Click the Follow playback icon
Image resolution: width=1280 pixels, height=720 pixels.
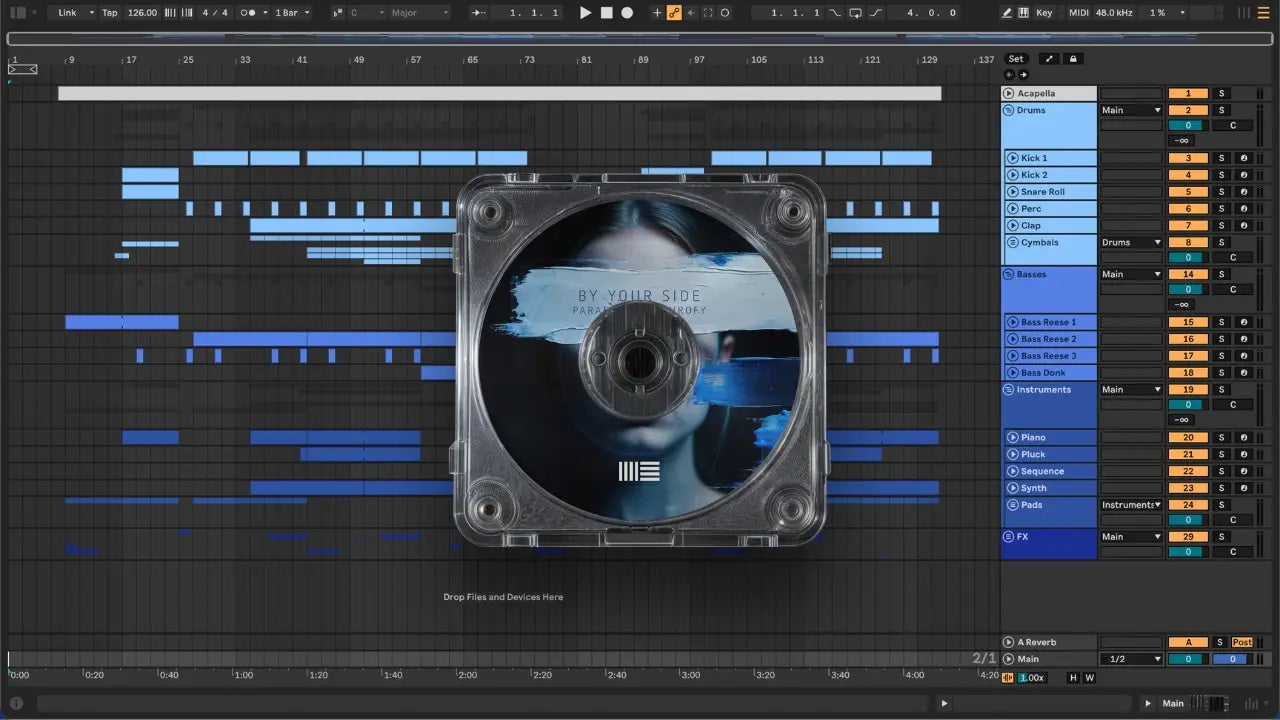pos(480,13)
